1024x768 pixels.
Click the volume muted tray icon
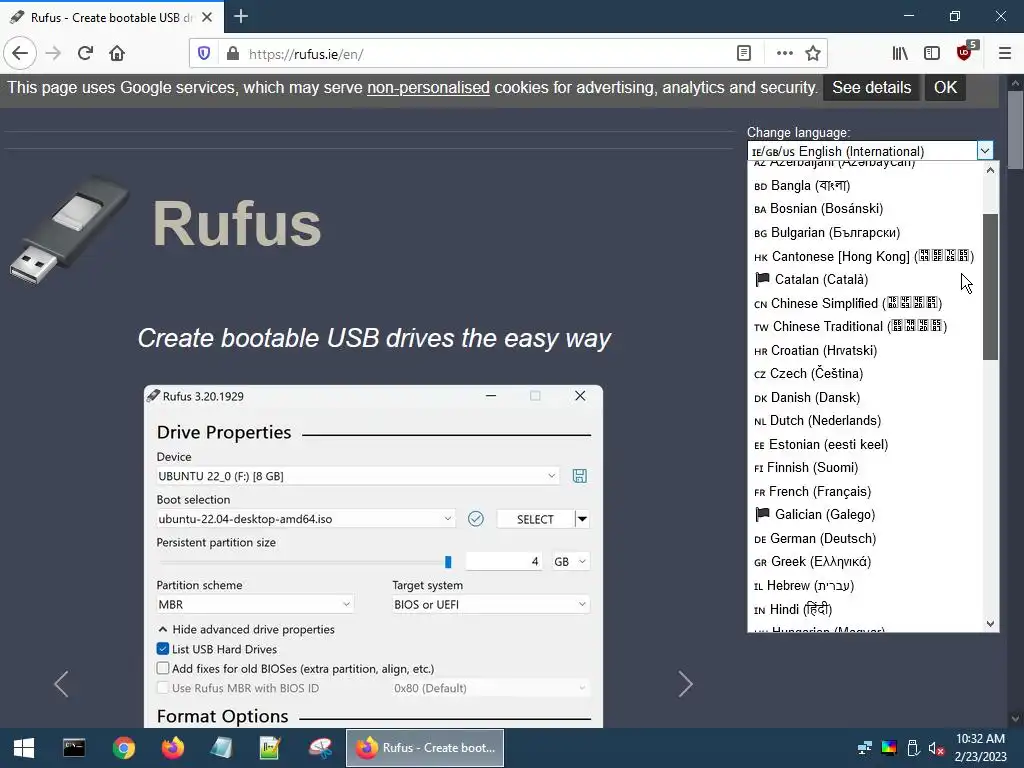pos(936,748)
